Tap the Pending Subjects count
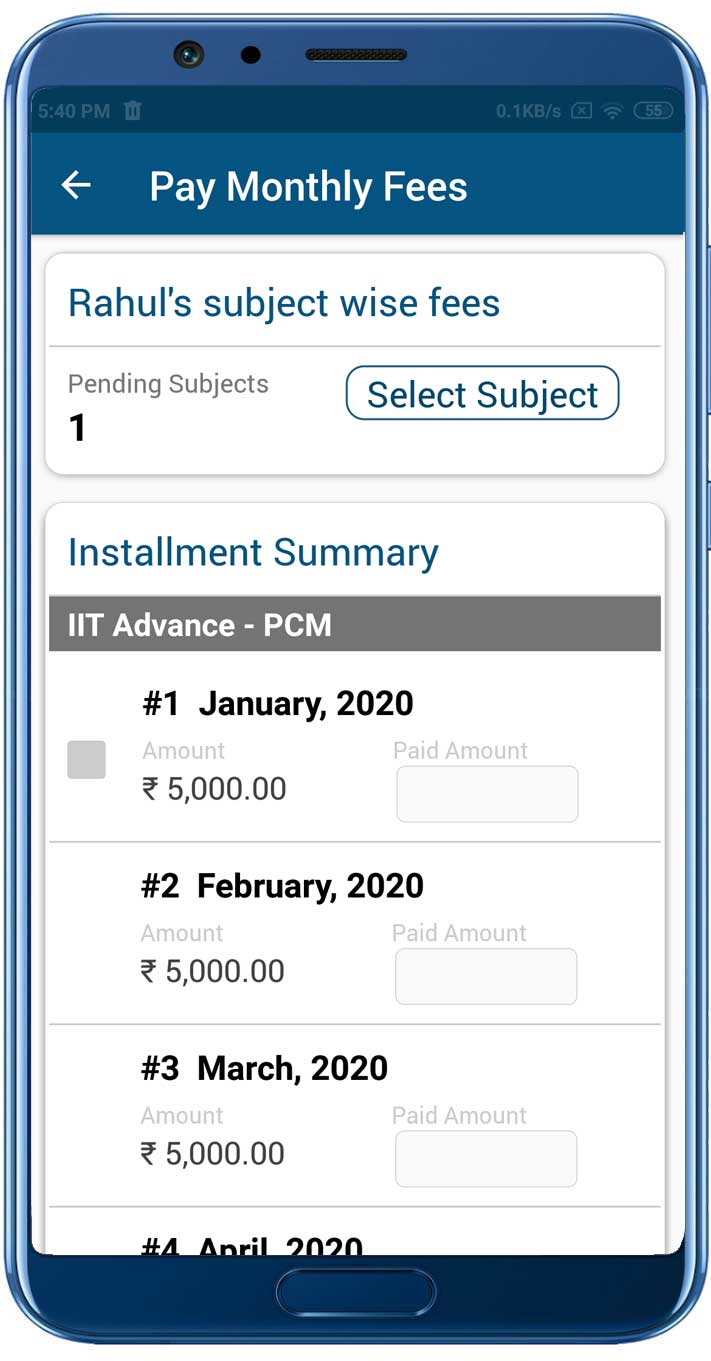Image resolution: width=711 pixels, height=1361 pixels. coord(78,429)
